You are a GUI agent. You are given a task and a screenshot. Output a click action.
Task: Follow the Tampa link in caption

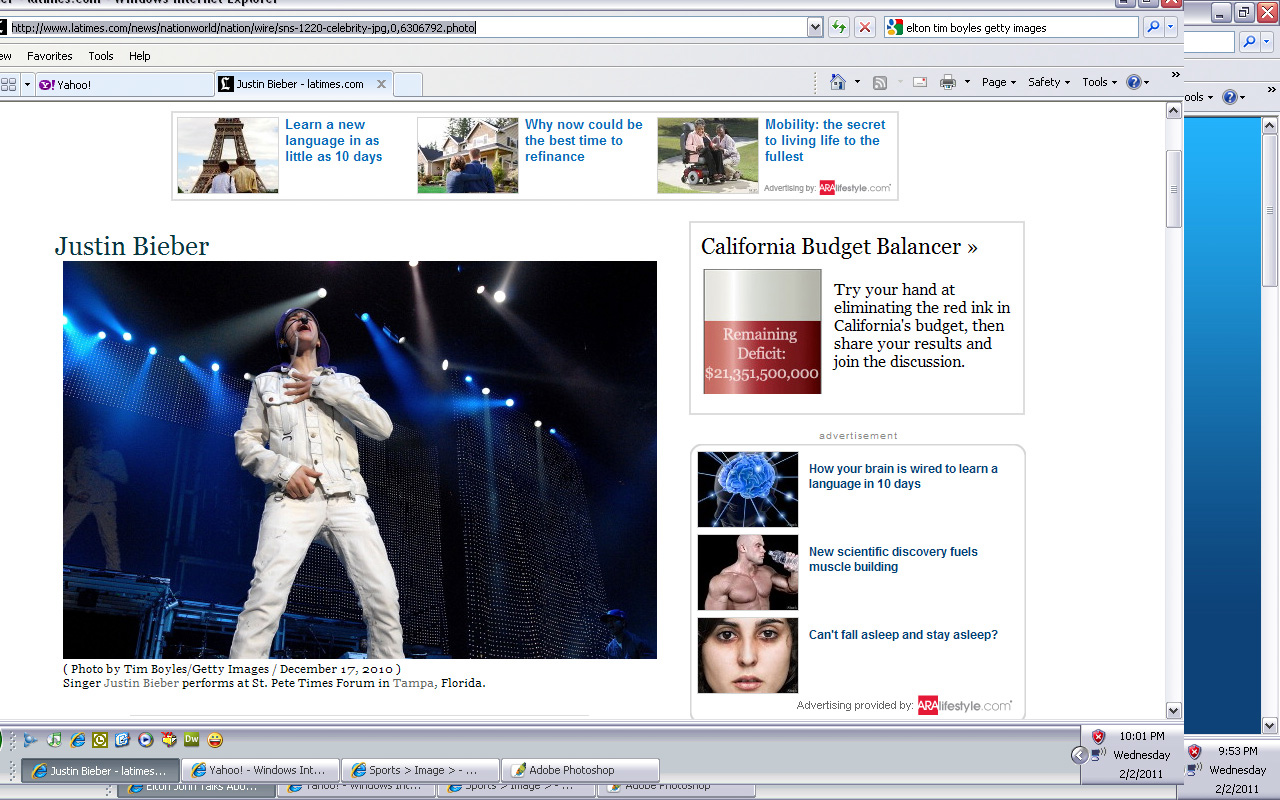(414, 683)
